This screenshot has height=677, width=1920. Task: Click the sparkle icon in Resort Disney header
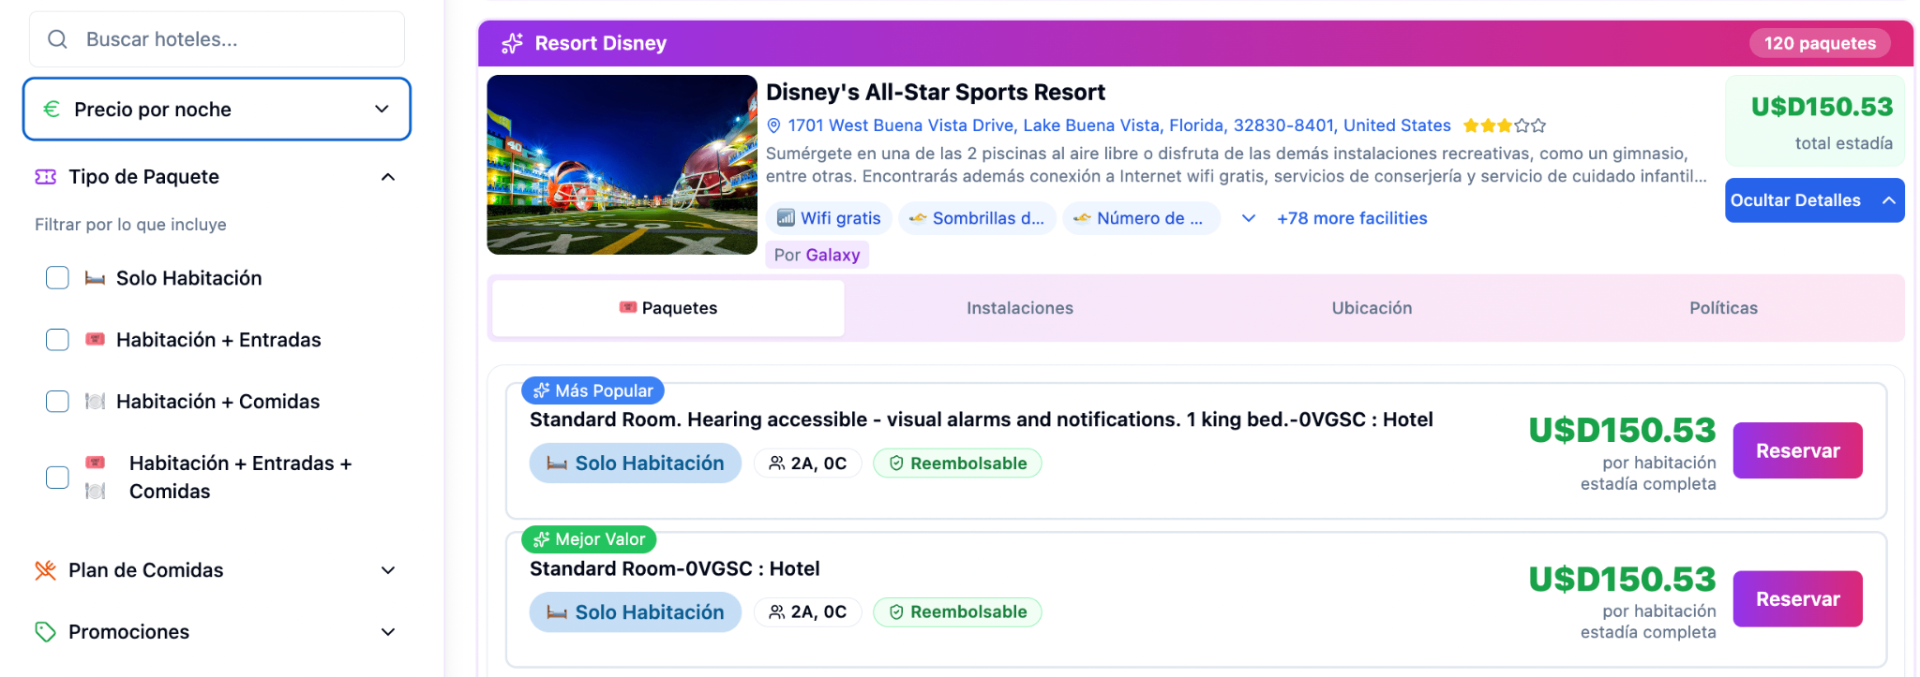pyautogui.click(x=512, y=43)
